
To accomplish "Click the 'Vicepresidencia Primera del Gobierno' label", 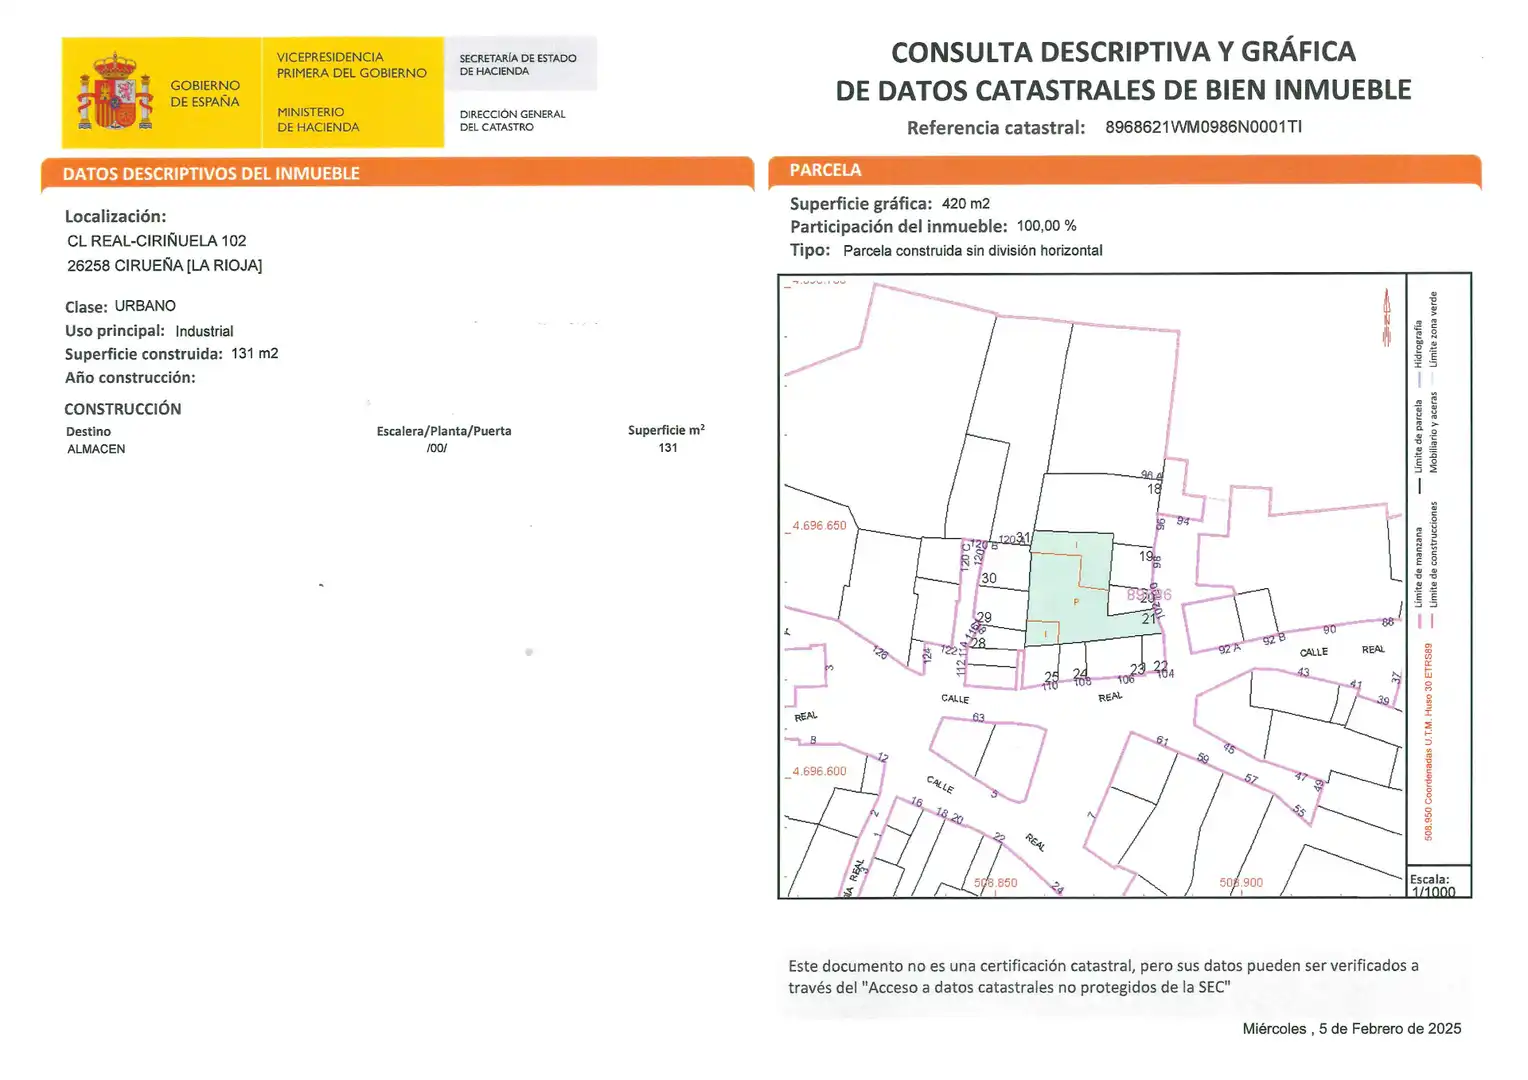I will (x=351, y=65).
